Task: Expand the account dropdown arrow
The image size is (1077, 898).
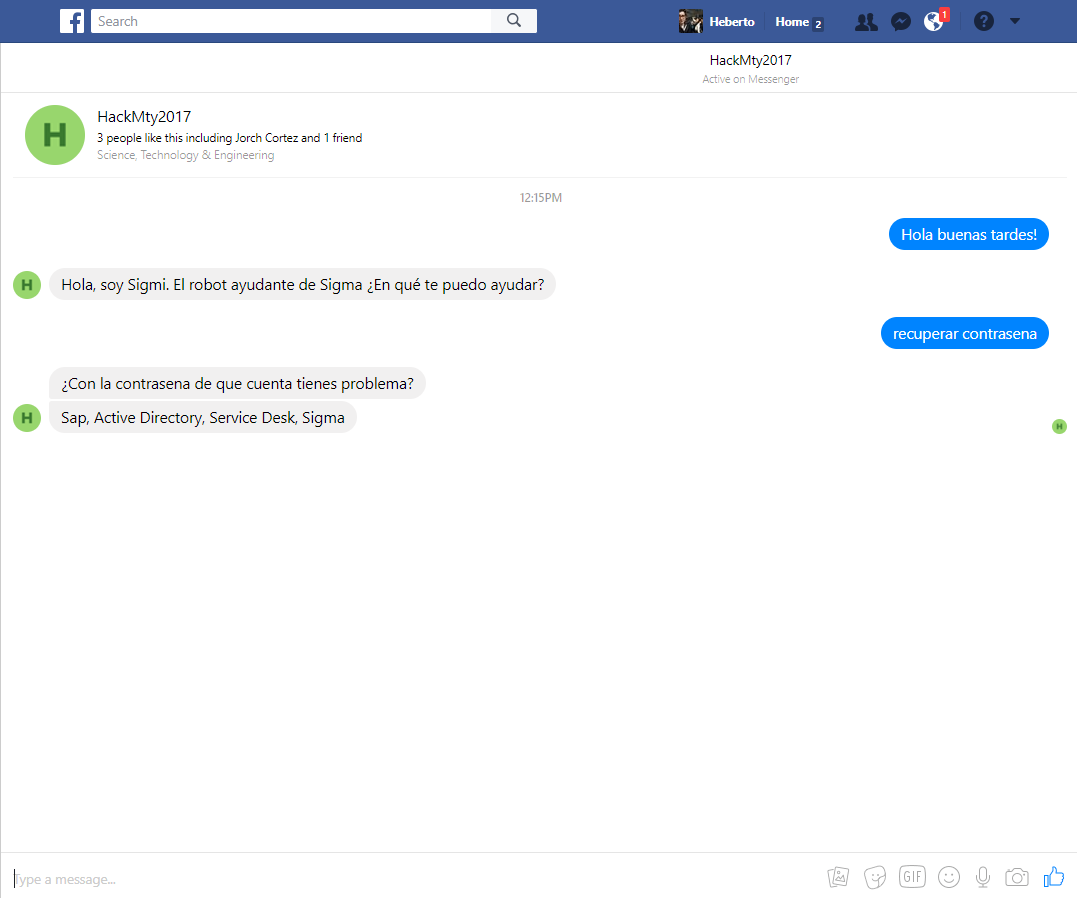Action: pyautogui.click(x=1014, y=21)
